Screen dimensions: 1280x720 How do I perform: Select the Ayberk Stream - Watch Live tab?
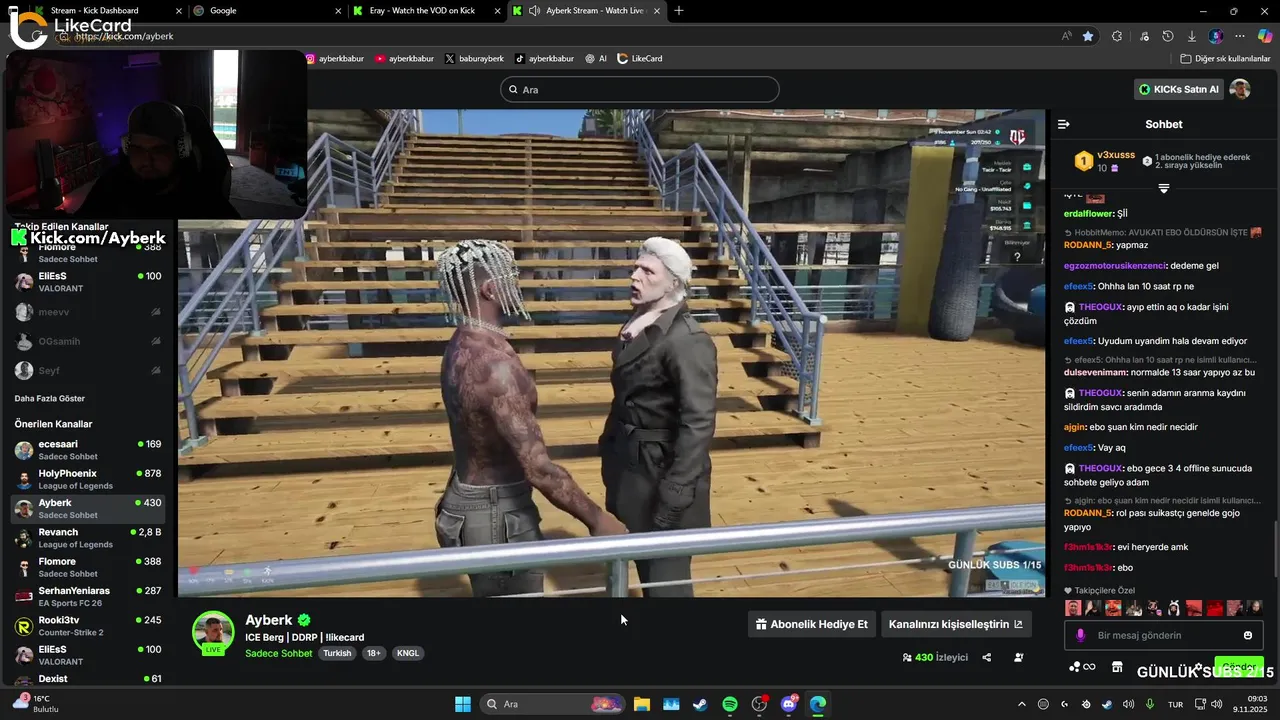(x=585, y=11)
